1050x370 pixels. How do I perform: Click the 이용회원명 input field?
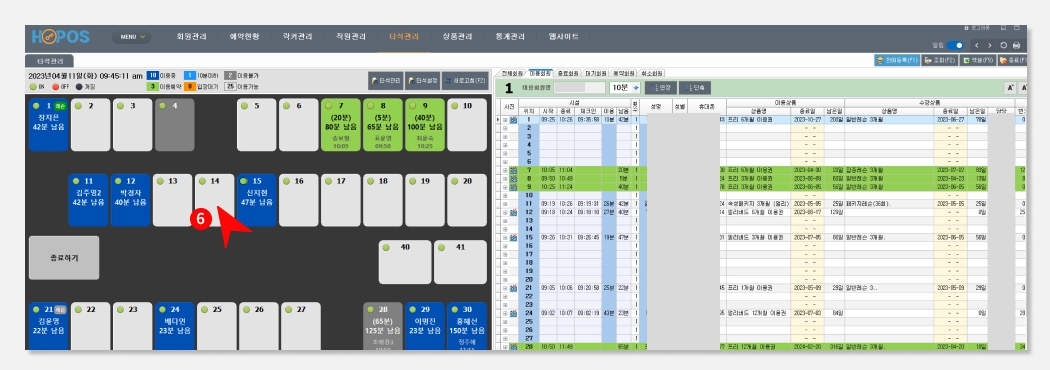click(x=579, y=88)
